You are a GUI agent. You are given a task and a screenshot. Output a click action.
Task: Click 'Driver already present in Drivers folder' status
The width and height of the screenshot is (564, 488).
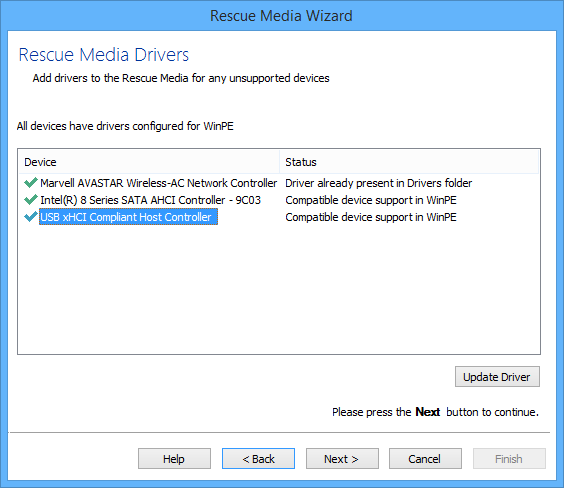pyautogui.click(x=378, y=183)
